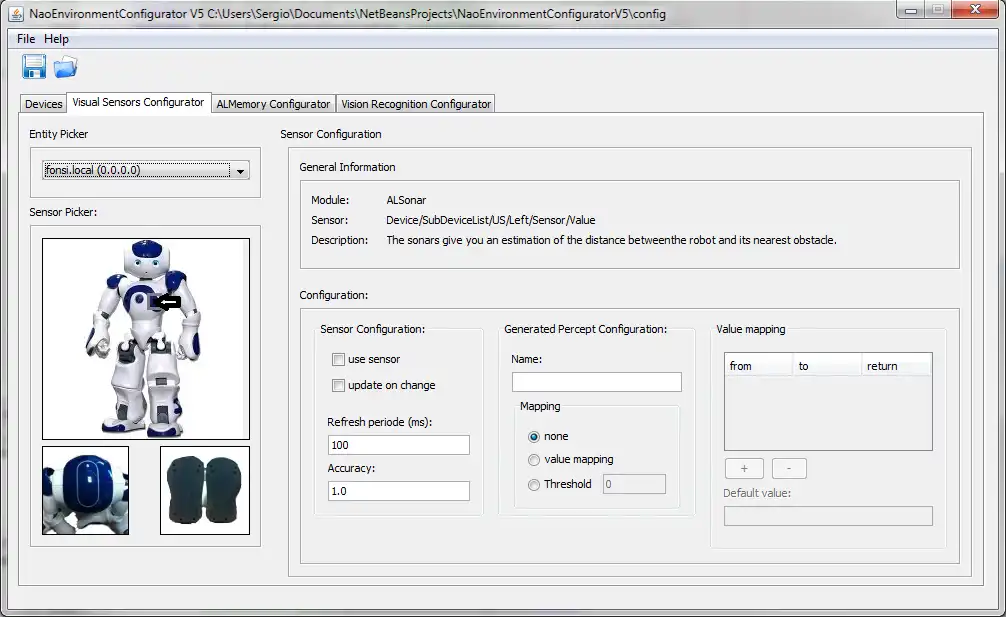Open the Help menu
This screenshot has height=617, width=1006.
point(56,38)
